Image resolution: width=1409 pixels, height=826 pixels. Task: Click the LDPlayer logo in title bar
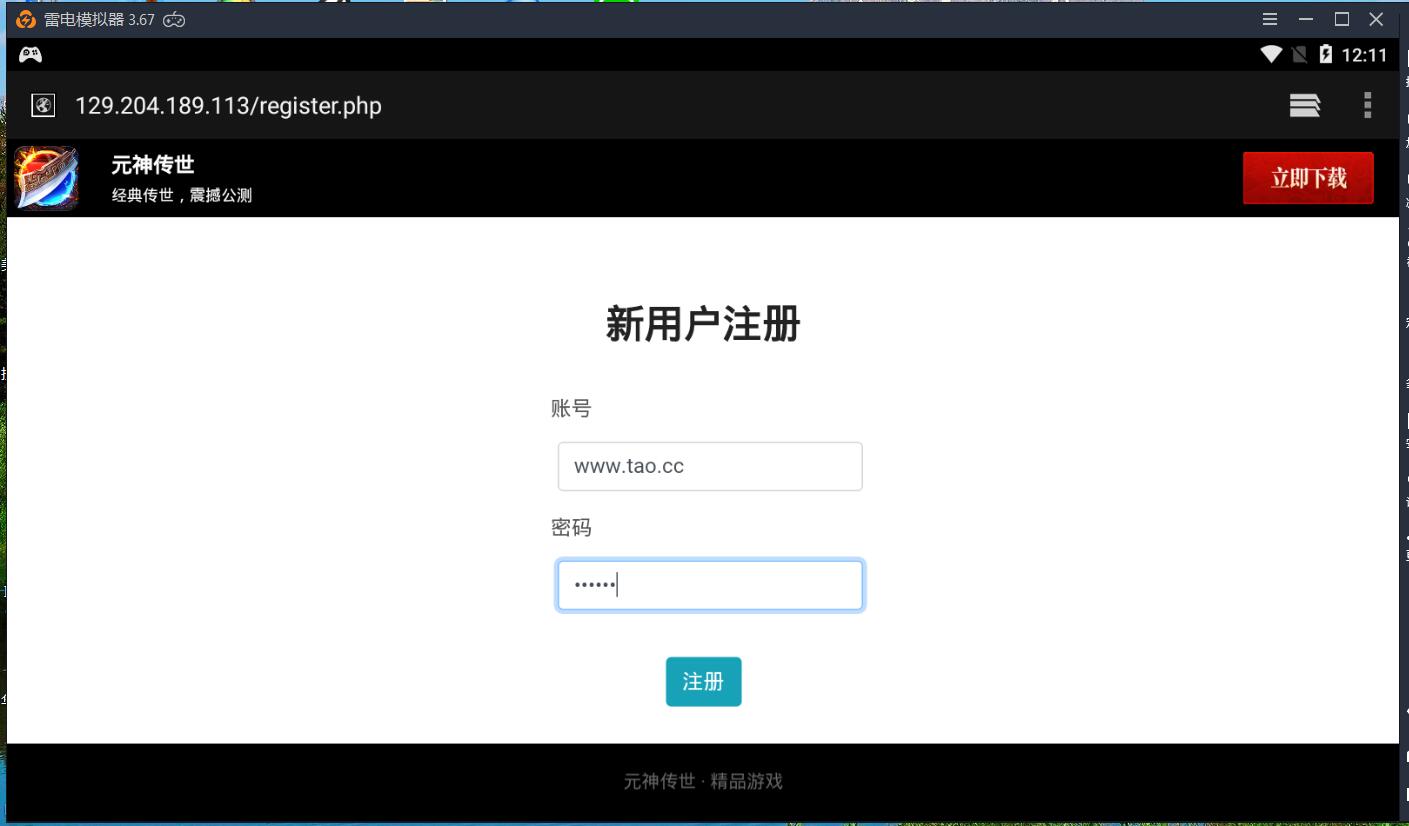[x=25, y=19]
